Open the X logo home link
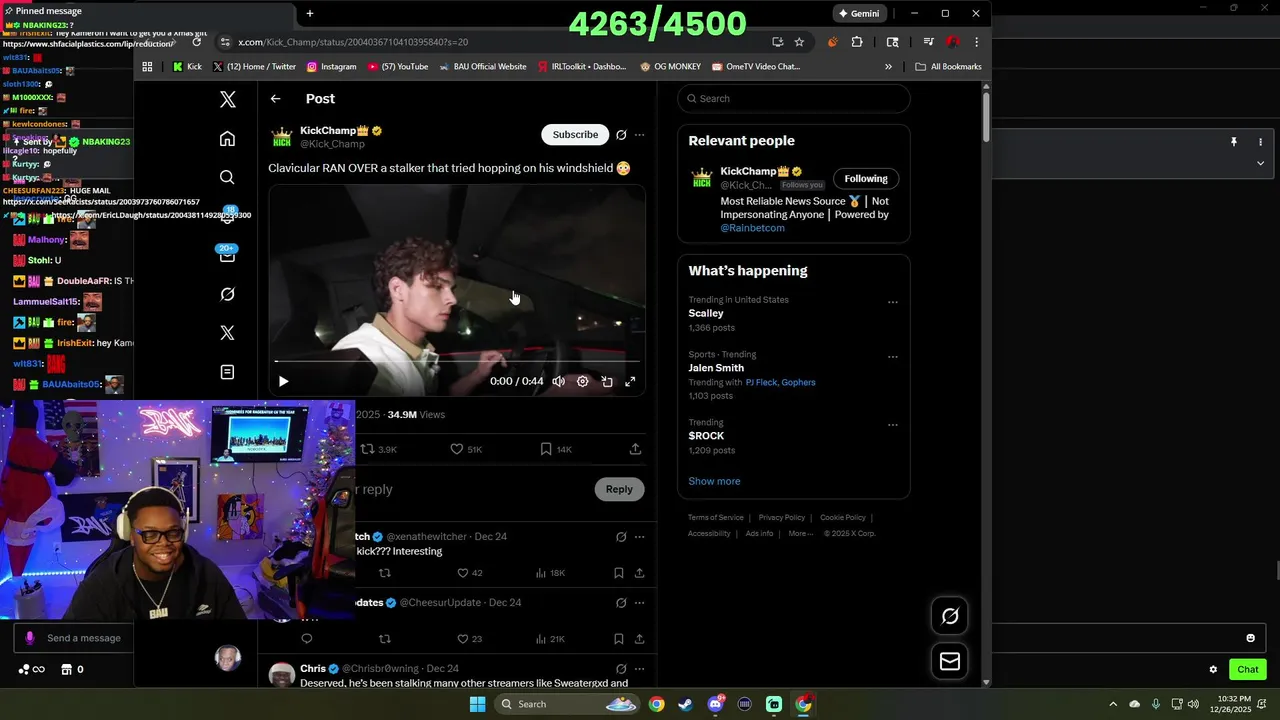The height and width of the screenshot is (720, 1280). [228, 99]
